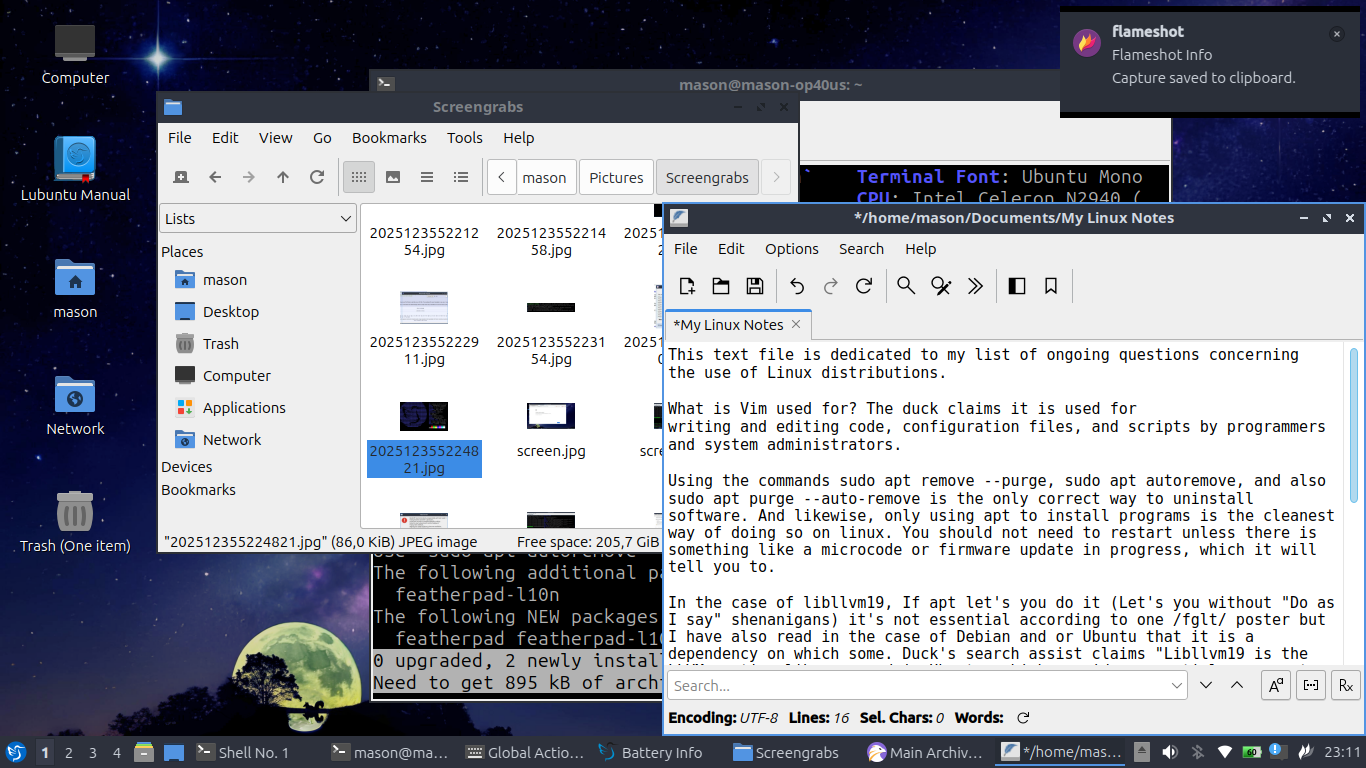Image resolution: width=1366 pixels, height=768 pixels.
Task: Click the Pictures path button
Action: click(616, 177)
